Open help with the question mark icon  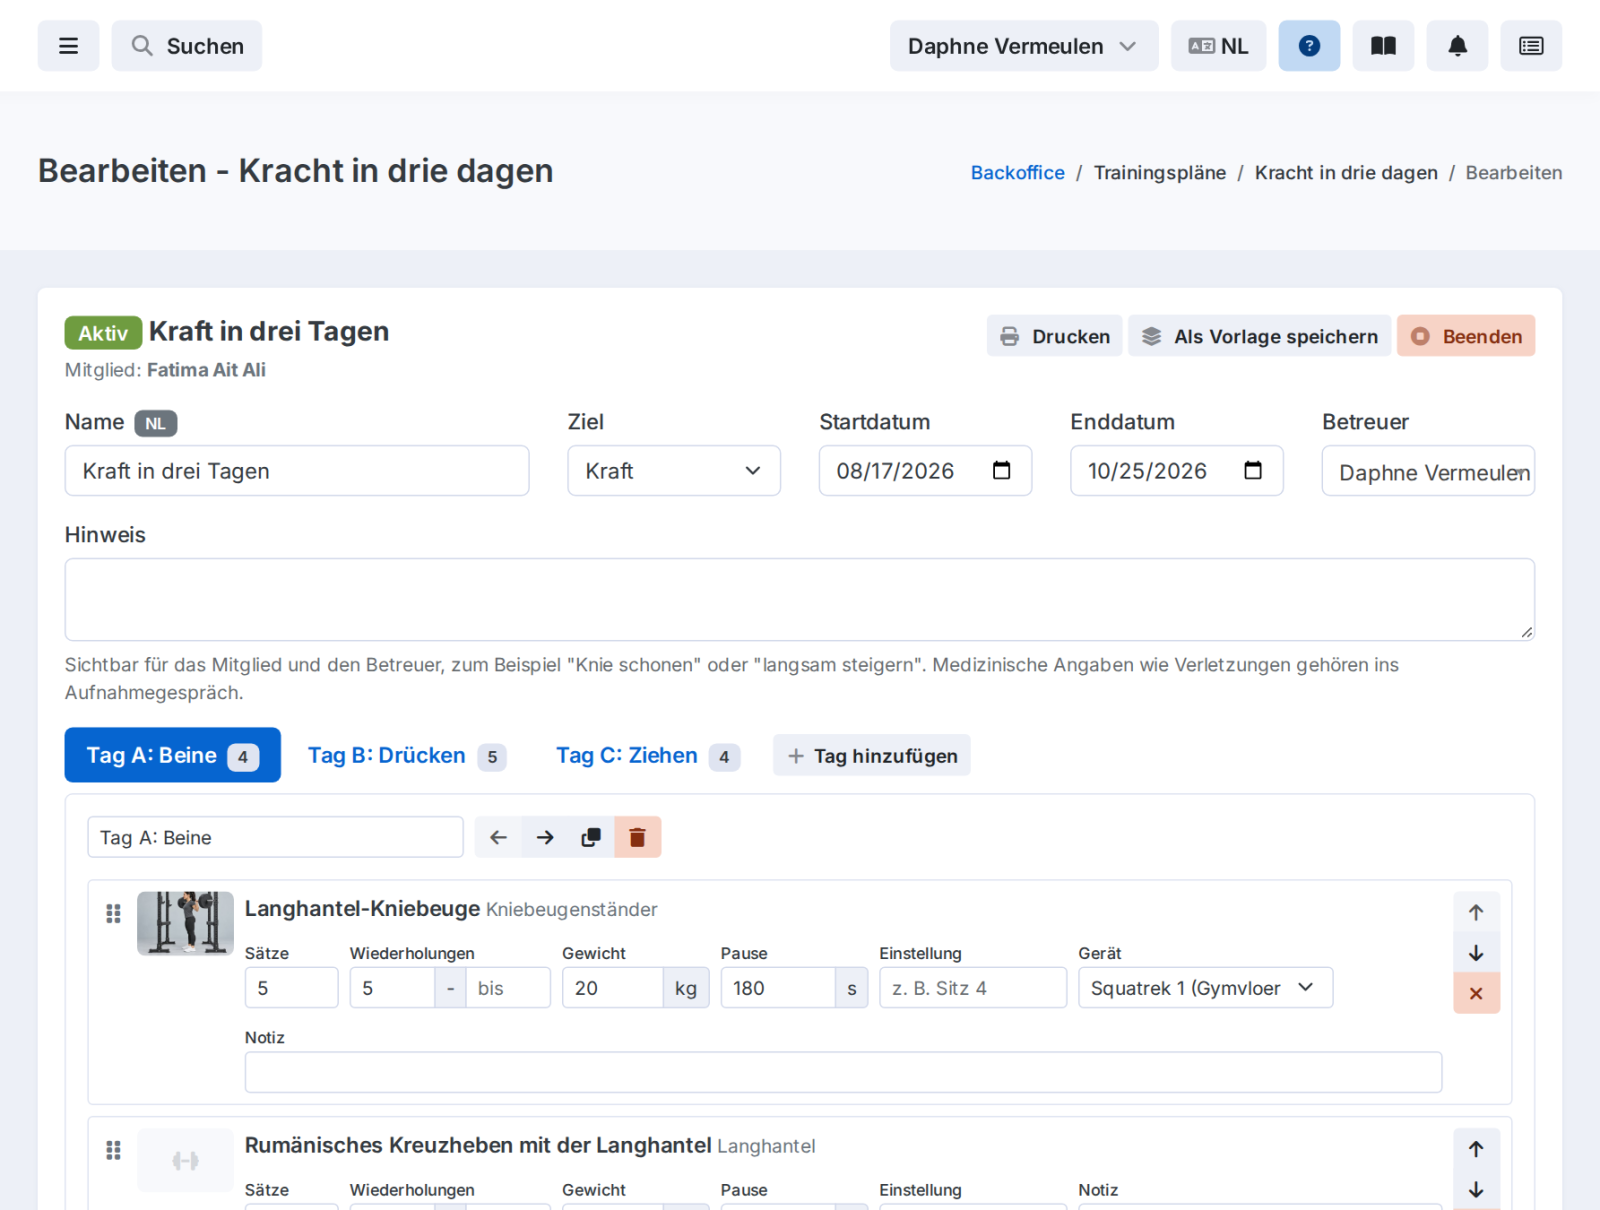[1309, 46]
